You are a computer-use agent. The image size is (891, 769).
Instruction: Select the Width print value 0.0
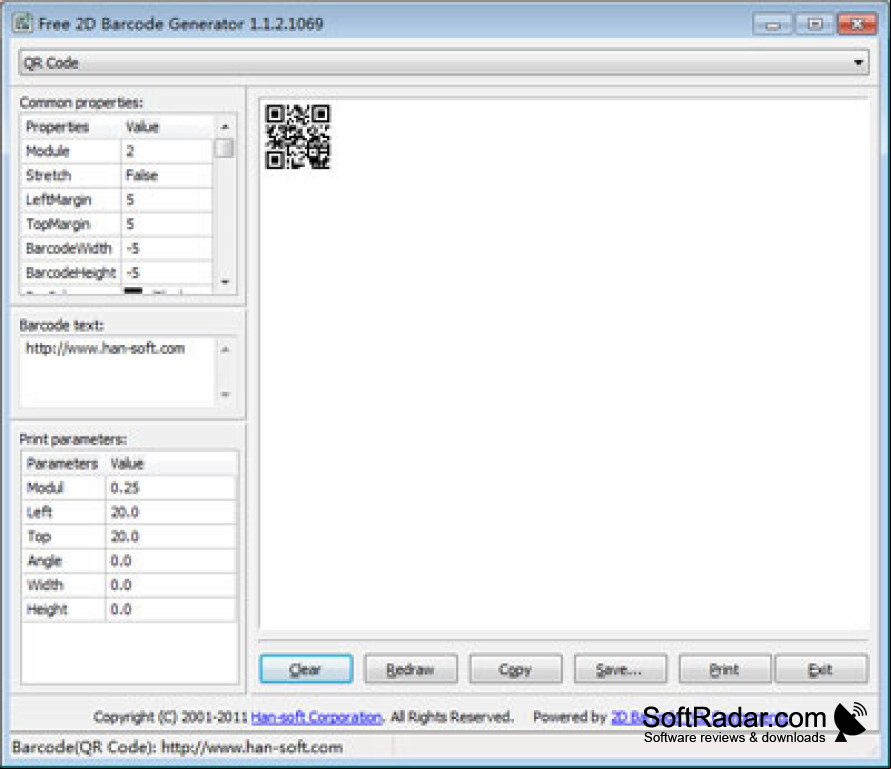[x=170, y=585]
